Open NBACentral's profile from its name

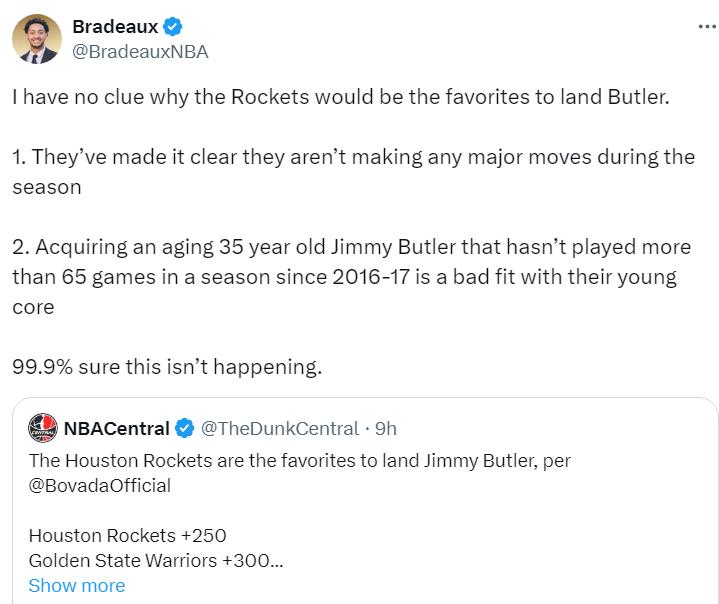pos(116,429)
